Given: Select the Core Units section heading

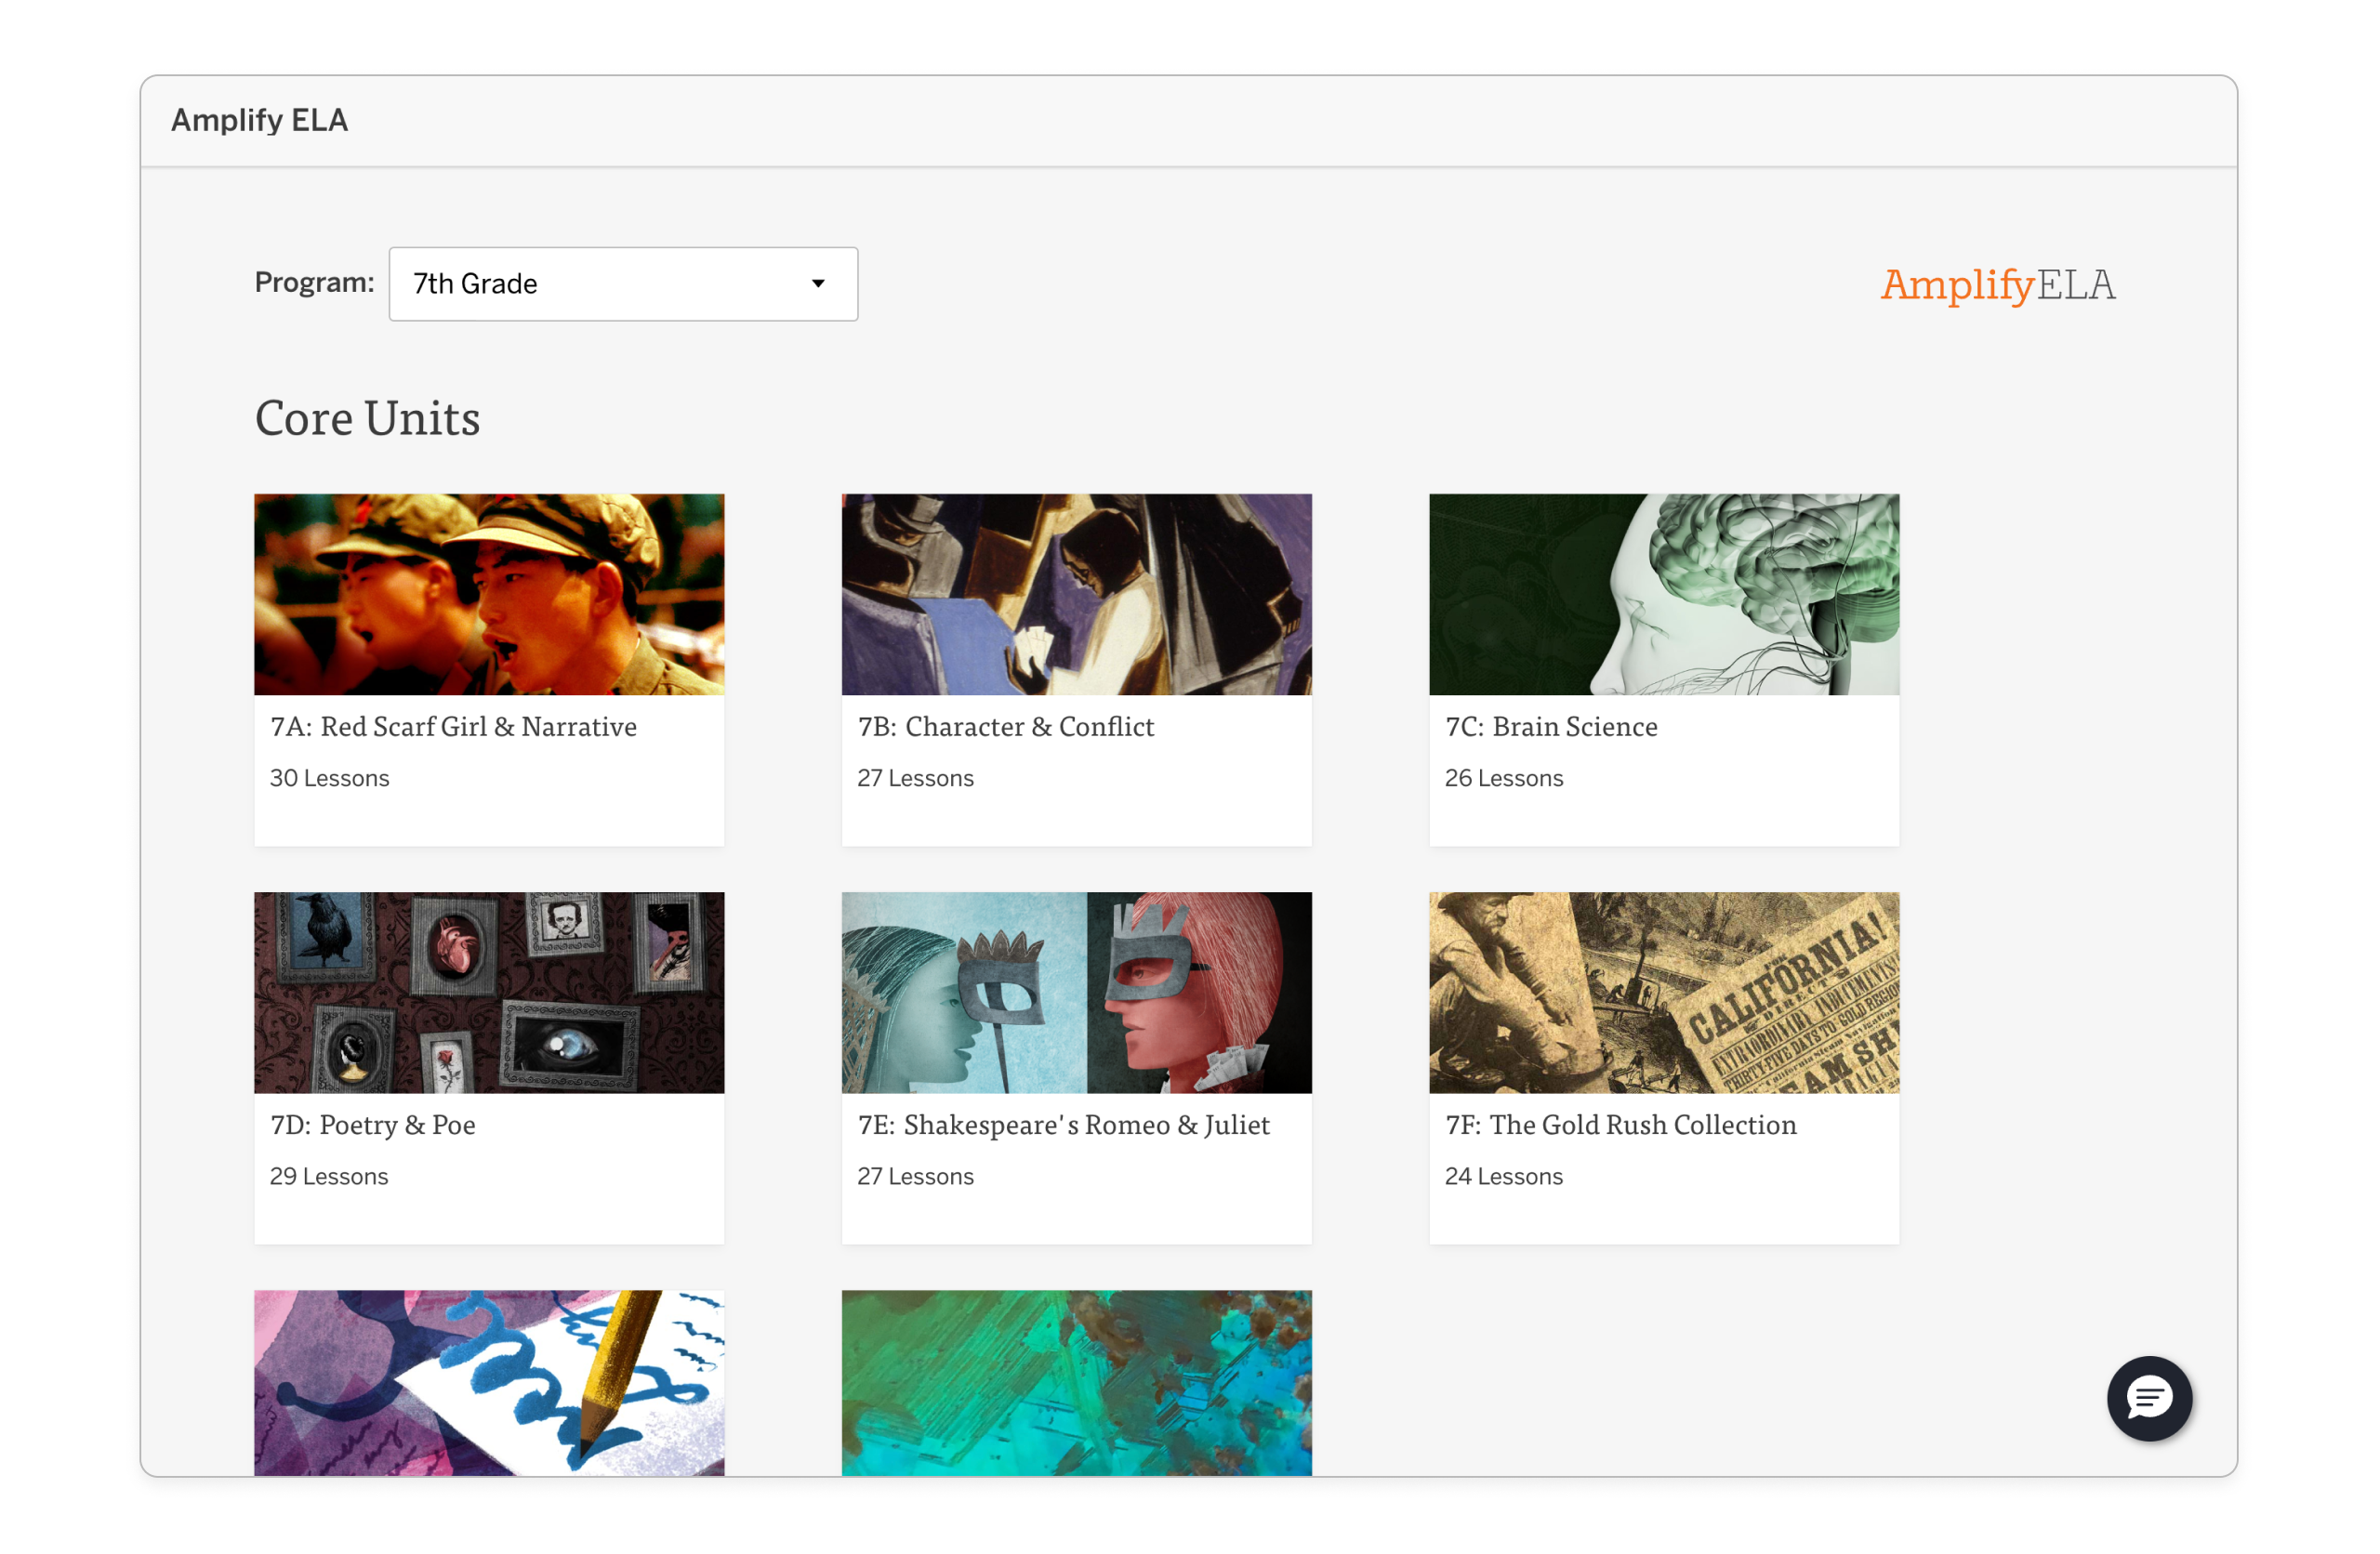Looking at the screenshot, I should pyautogui.click(x=368, y=419).
